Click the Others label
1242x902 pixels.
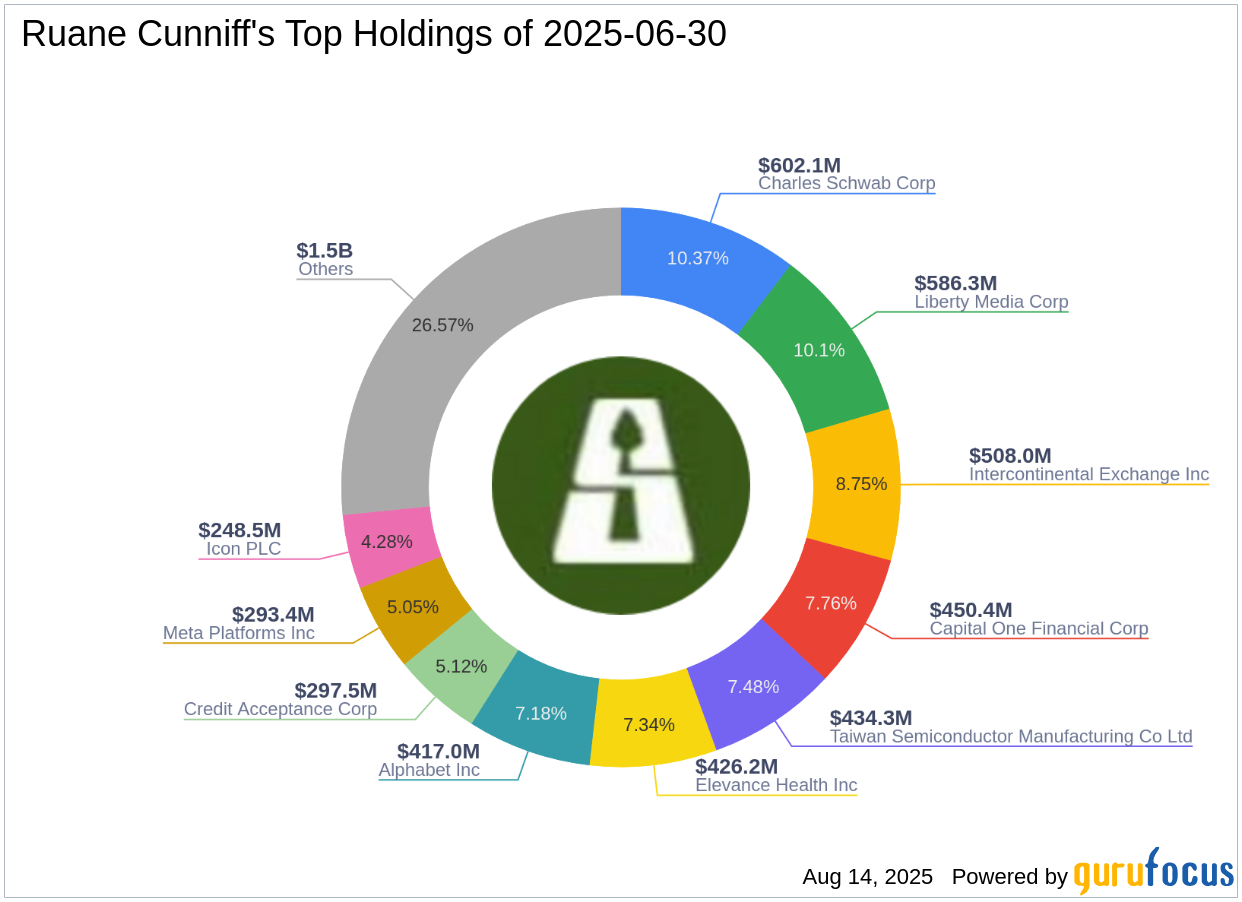(x=325, y=269)
